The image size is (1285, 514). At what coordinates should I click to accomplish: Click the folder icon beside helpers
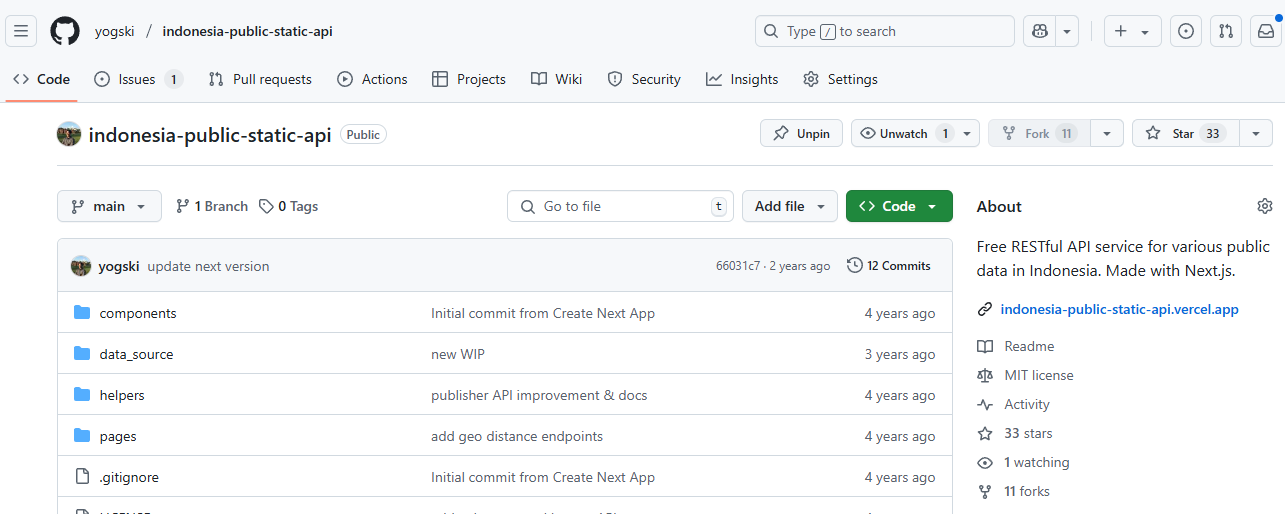pos(82,395)
